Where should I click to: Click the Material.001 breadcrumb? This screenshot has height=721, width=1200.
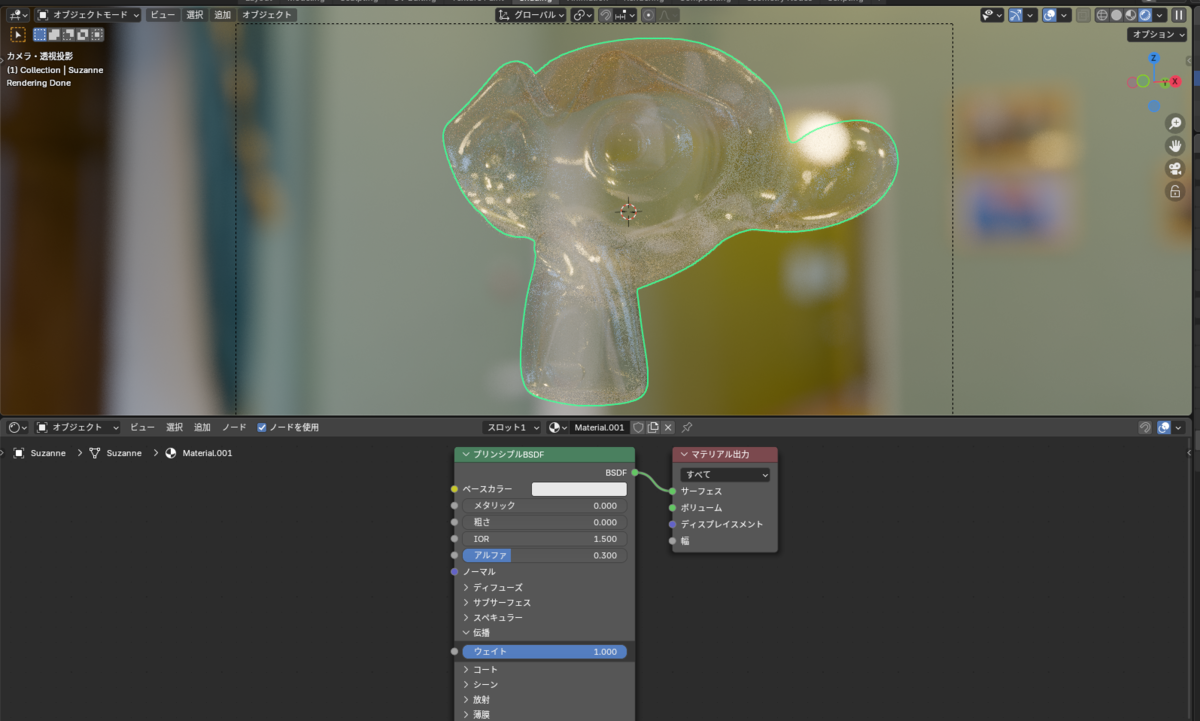199,453
